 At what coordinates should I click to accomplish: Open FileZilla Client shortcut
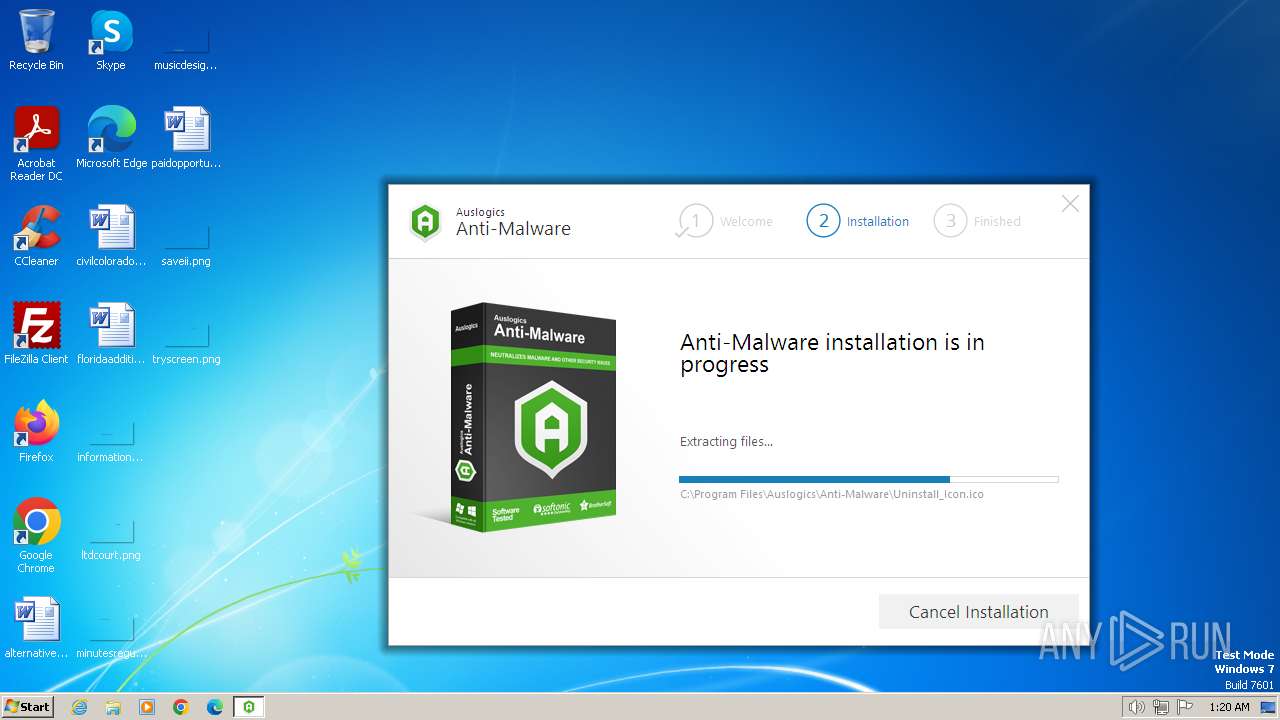click(36, 334)
